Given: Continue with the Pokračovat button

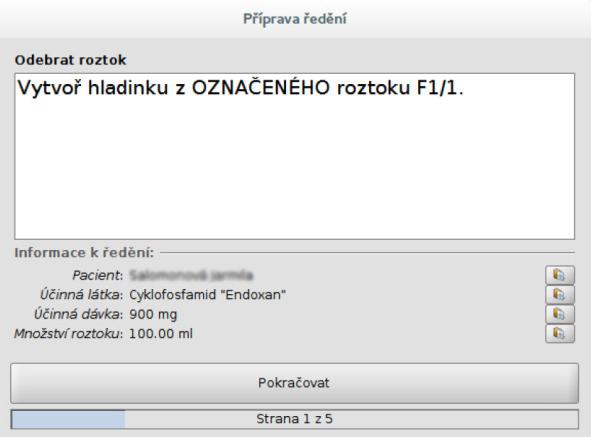Looking at the screenshot, I should click(x=294, y=383).
